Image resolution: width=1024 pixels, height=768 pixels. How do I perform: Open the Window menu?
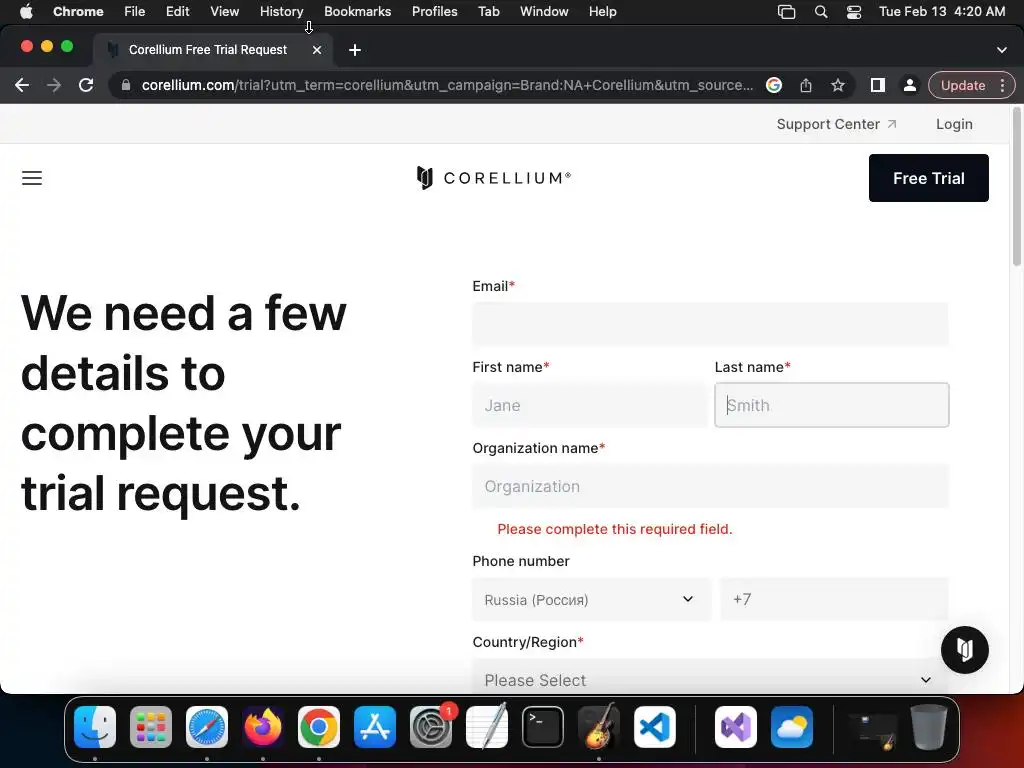click(x=544, y=11)
